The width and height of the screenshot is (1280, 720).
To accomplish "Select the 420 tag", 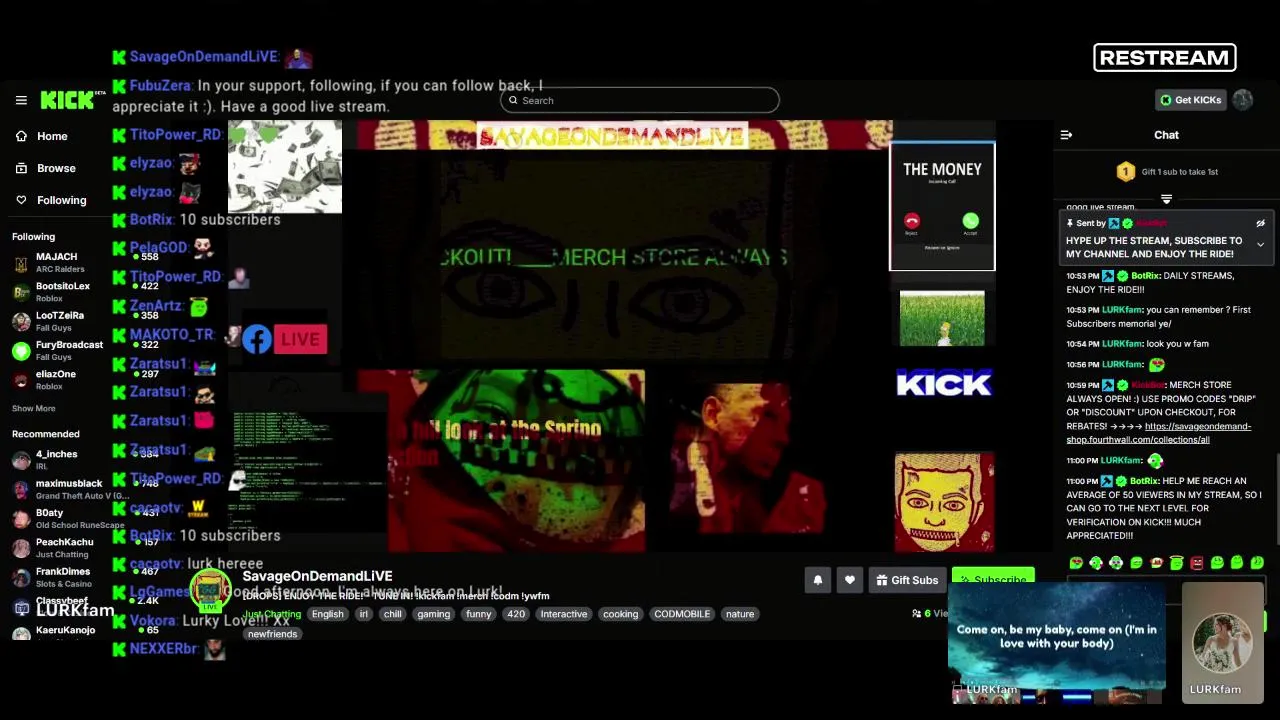I will point(516,614).
